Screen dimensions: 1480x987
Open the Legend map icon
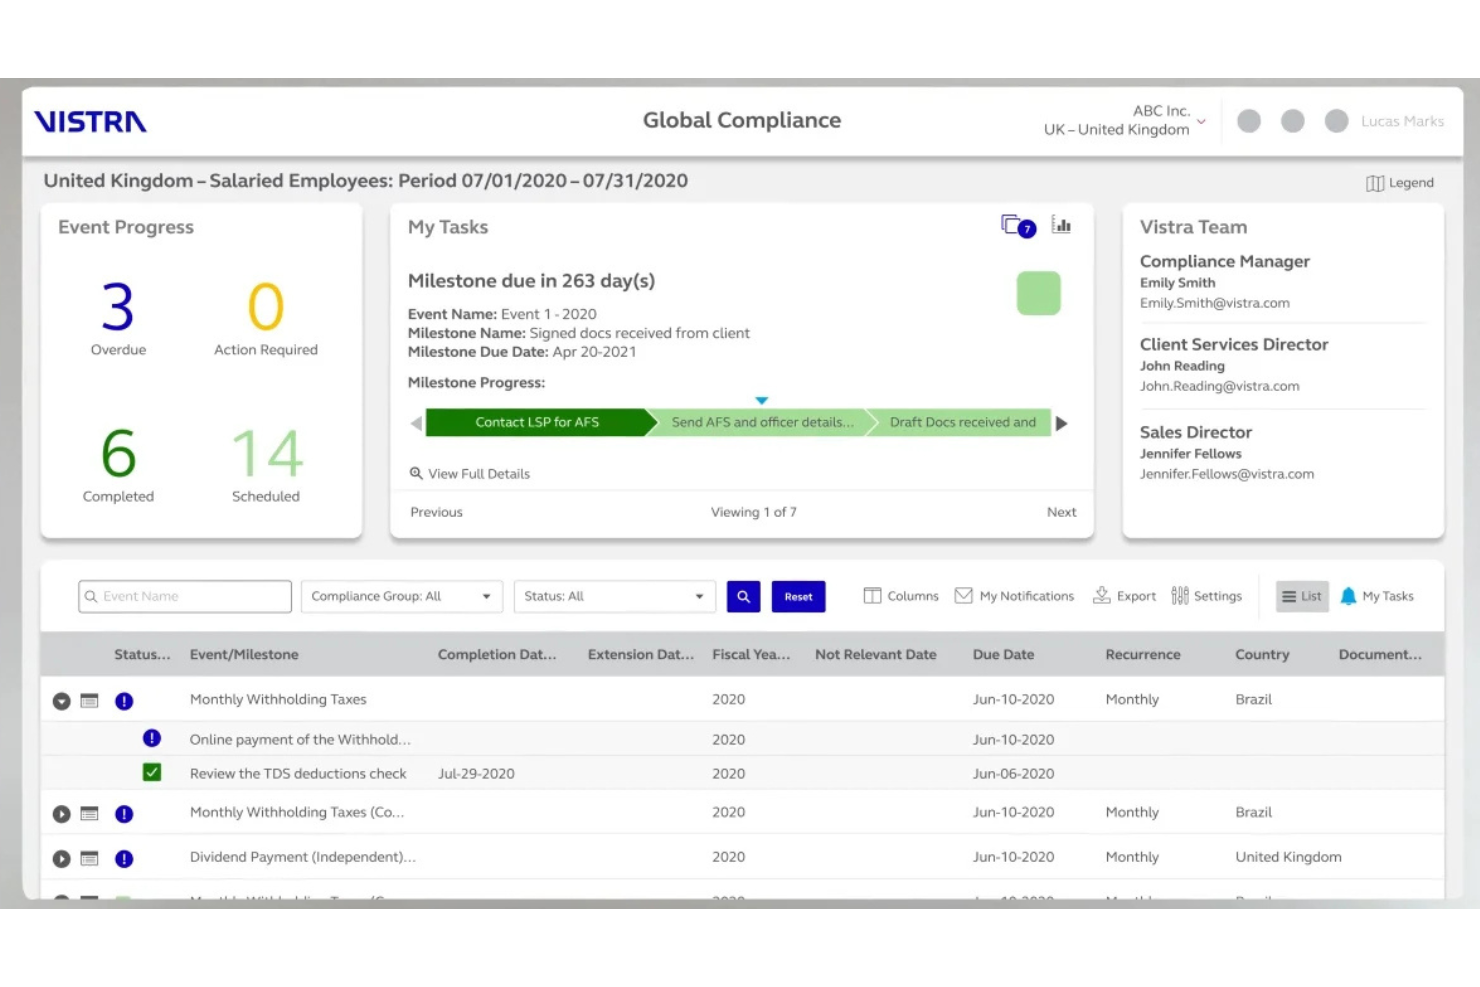tap(1375, 183)
